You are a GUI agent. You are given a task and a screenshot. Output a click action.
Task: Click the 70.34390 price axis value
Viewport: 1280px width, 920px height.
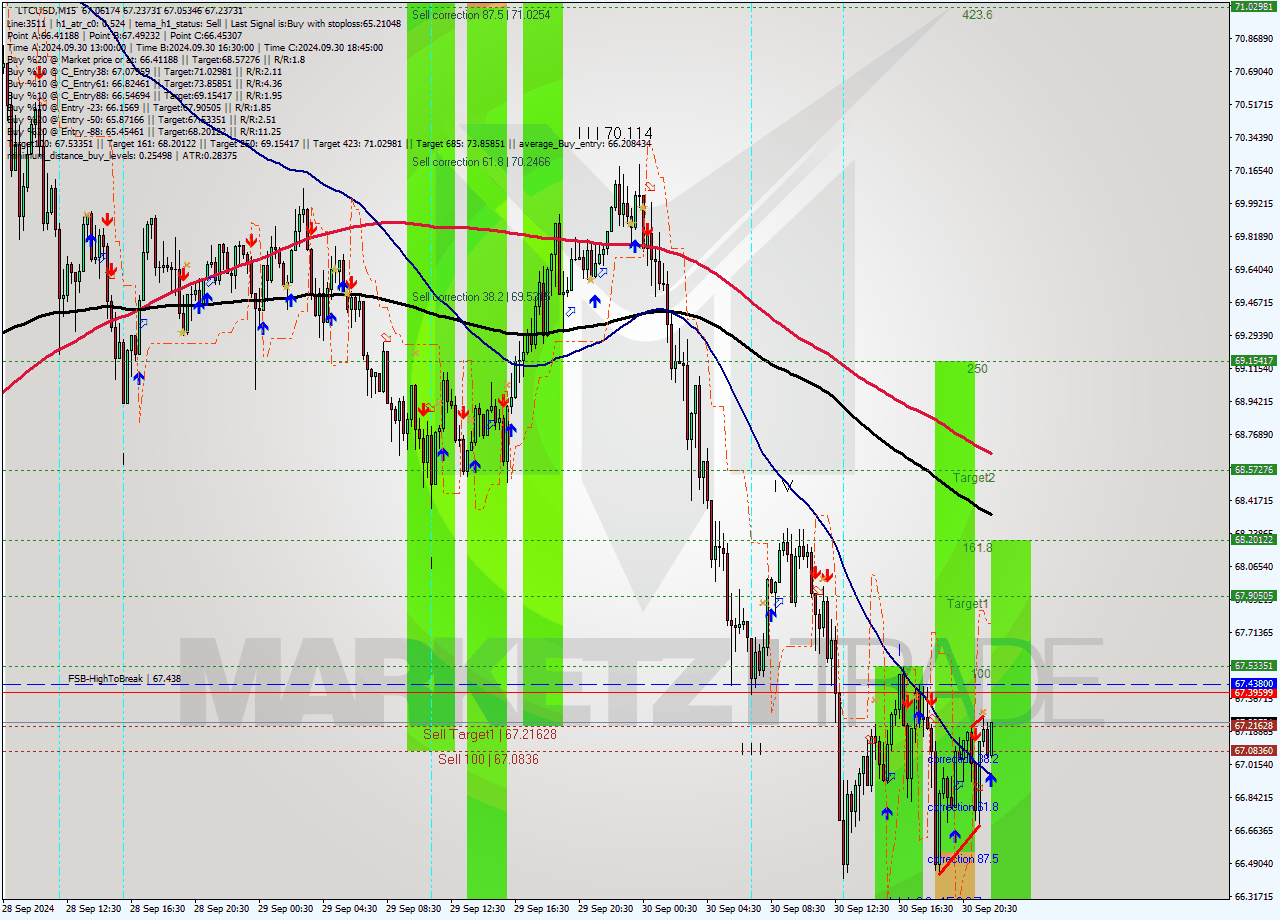(x=1253, y=137)
